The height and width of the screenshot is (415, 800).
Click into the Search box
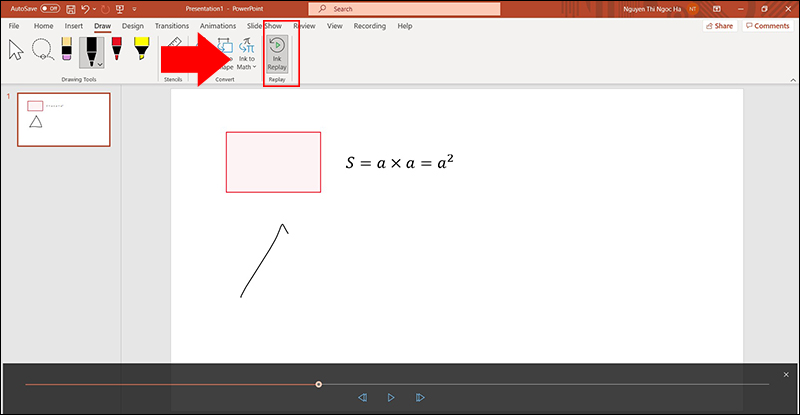pos(404,9)
